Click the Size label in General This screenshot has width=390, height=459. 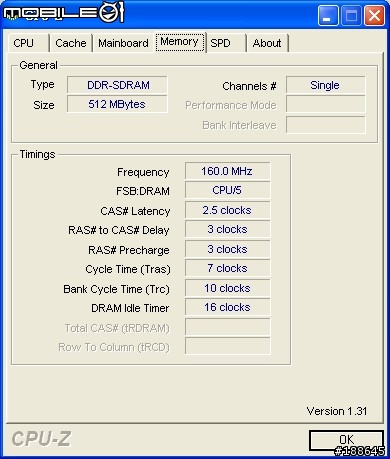[44, 105]
